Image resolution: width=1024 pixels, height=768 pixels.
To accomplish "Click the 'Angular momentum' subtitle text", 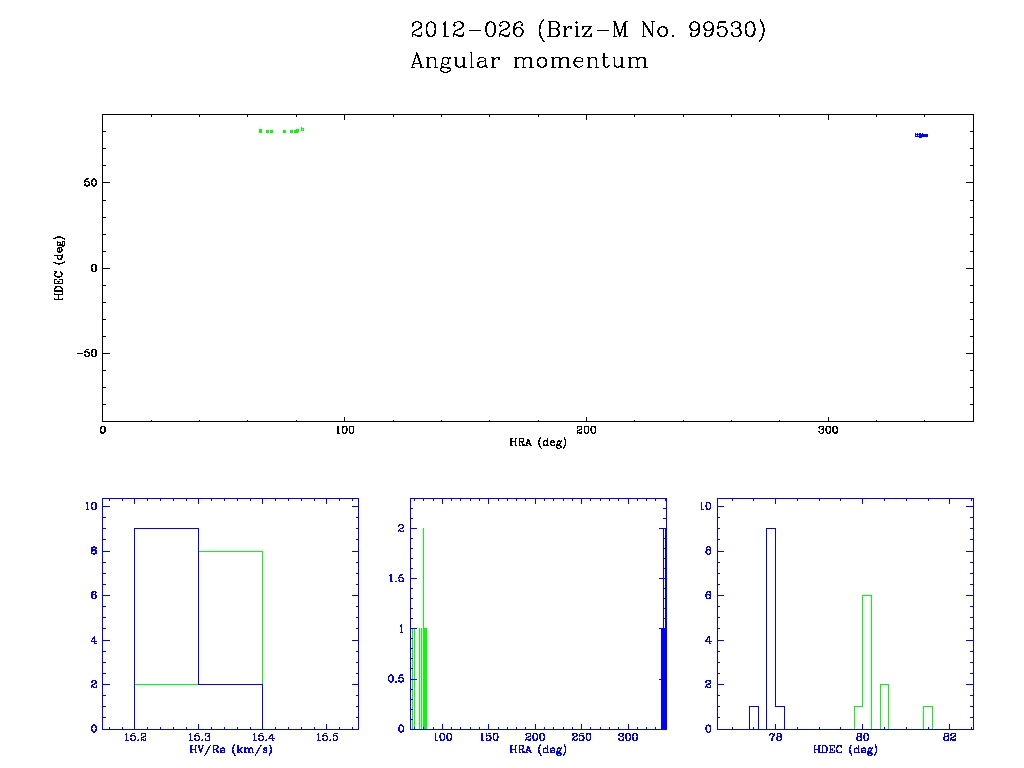I will coord(529,61).
